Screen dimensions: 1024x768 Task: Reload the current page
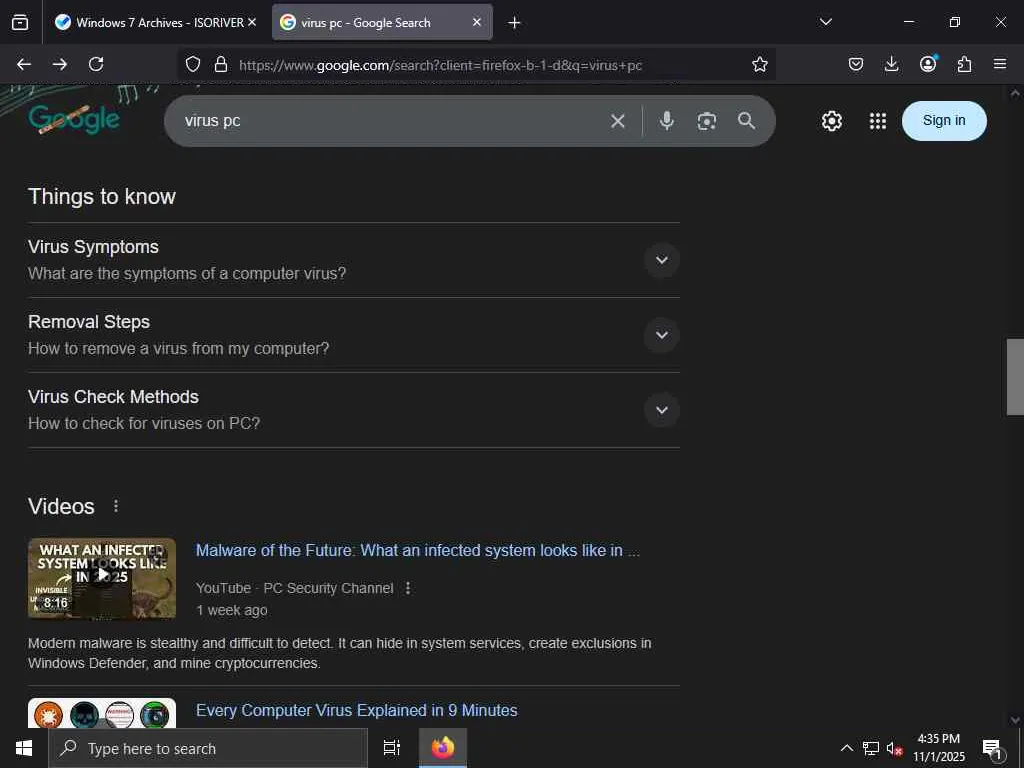[x=96, y=64]
